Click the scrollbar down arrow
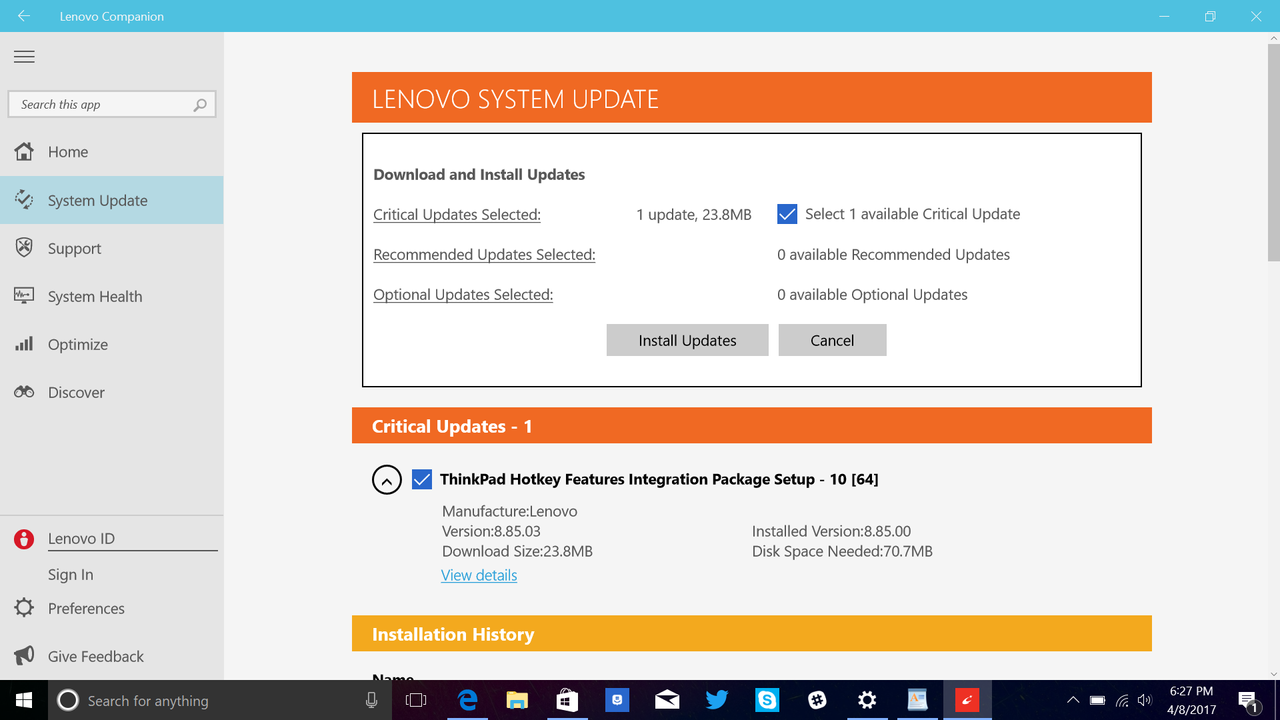This screenshot has height=720, width=1280. 1272,673
